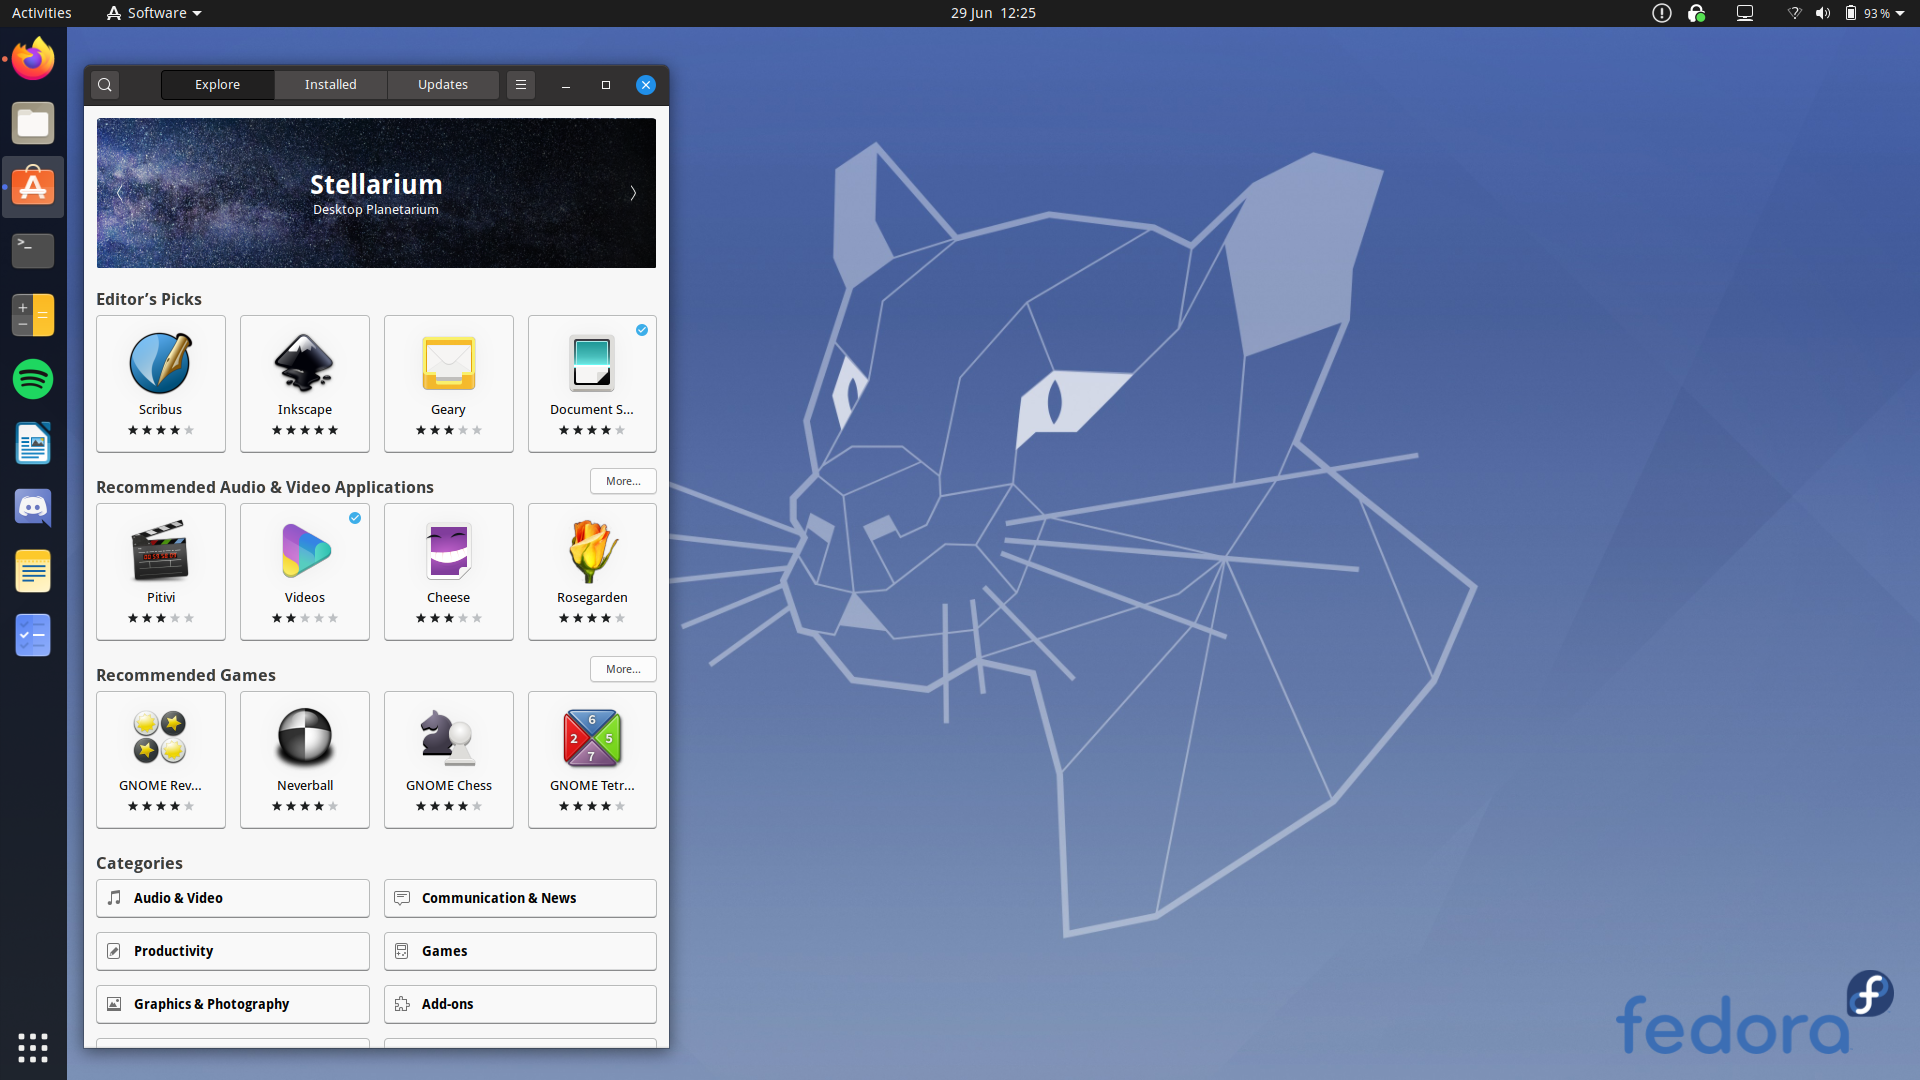Open the Updates tab

pos(443,84)
